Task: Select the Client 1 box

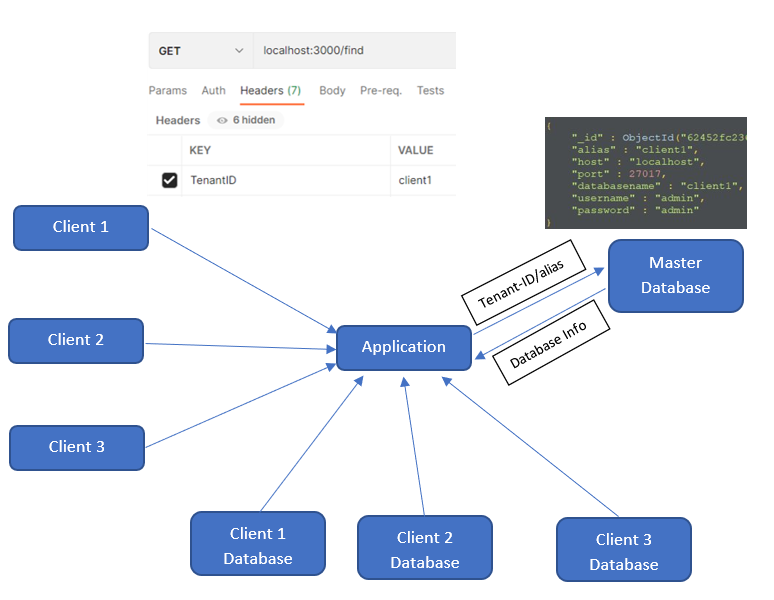Action: coord(81,228)
